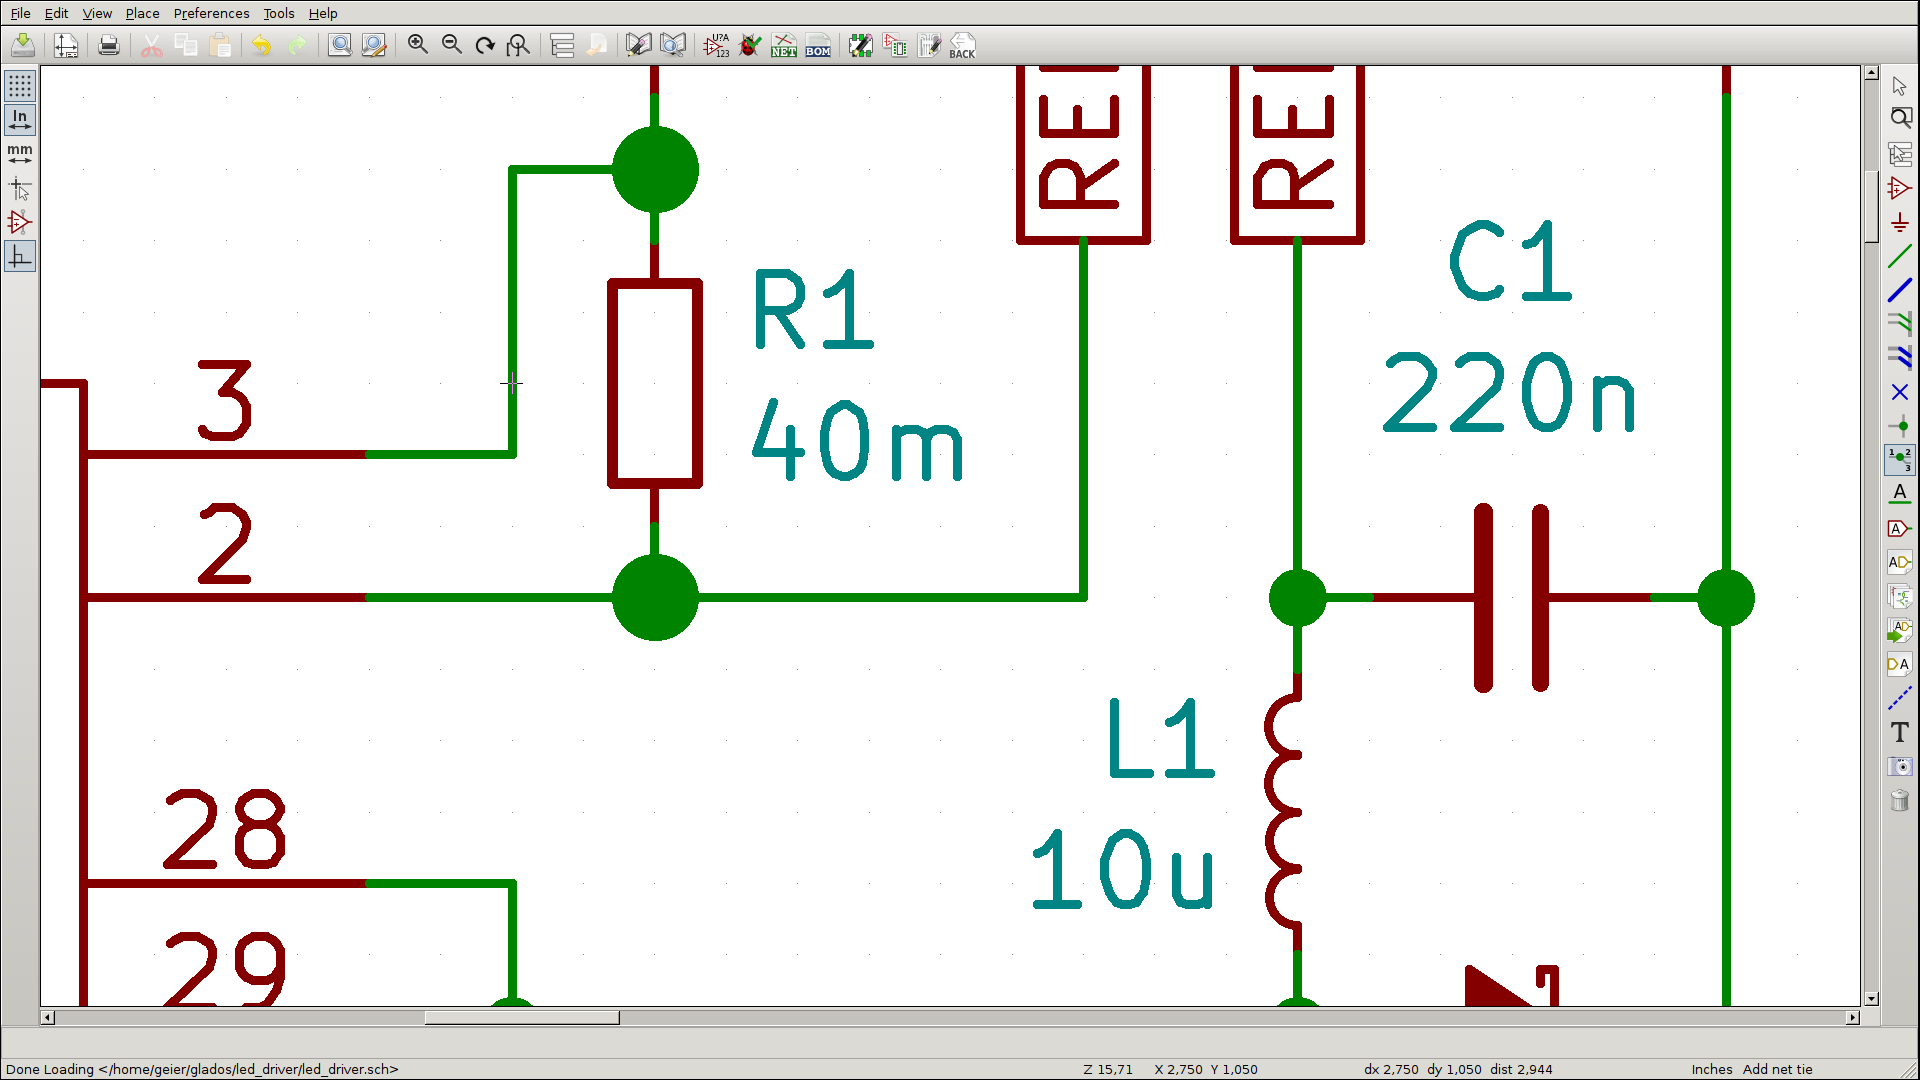The image size is (1920, 1080).
Task: Pick the No-connect flag tool
Action: 1899,392
